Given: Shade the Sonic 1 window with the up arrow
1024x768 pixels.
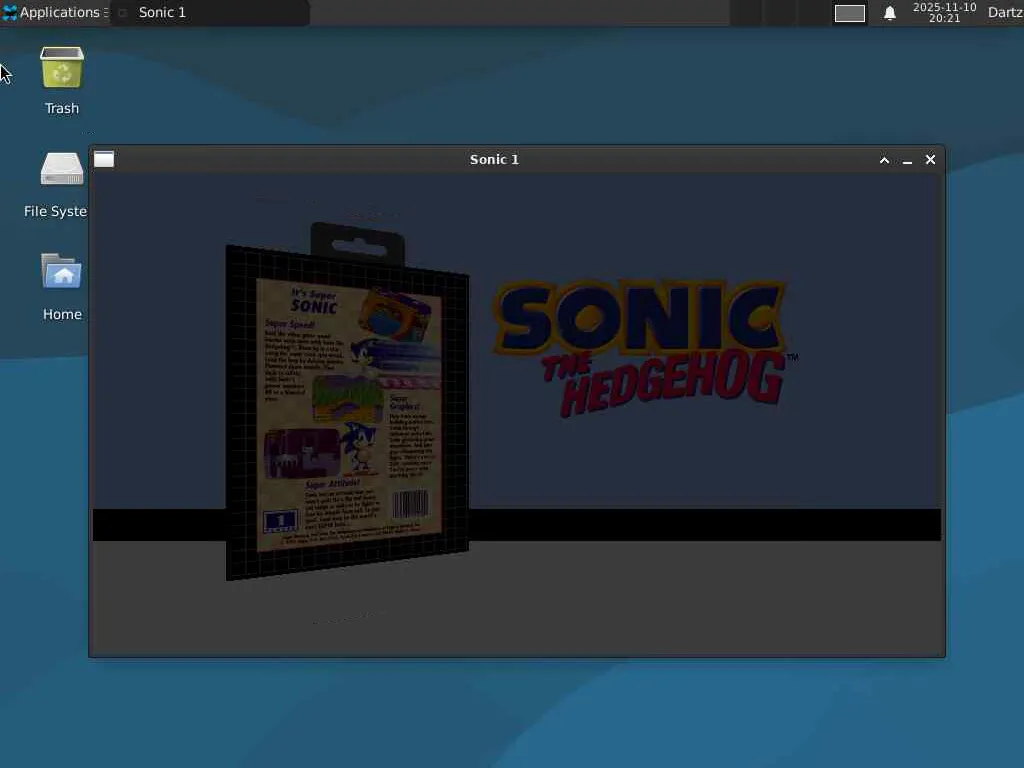Looking at the screenshot, I should 884,160.
